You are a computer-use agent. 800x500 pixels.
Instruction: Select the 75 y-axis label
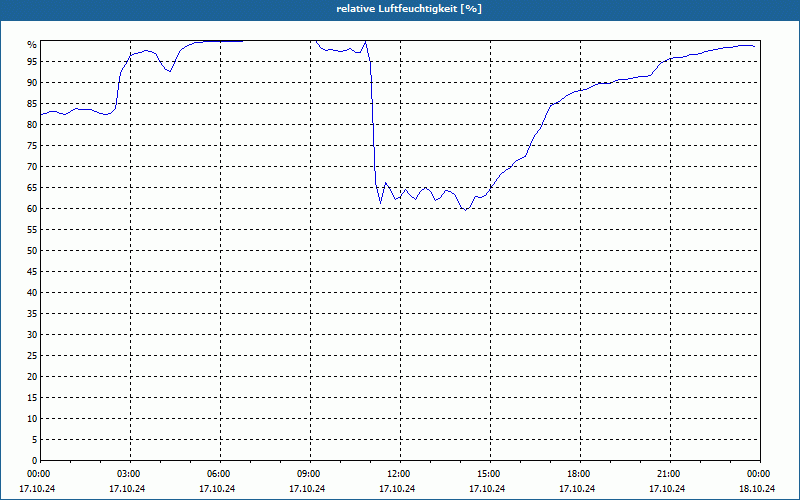(32, 145)
